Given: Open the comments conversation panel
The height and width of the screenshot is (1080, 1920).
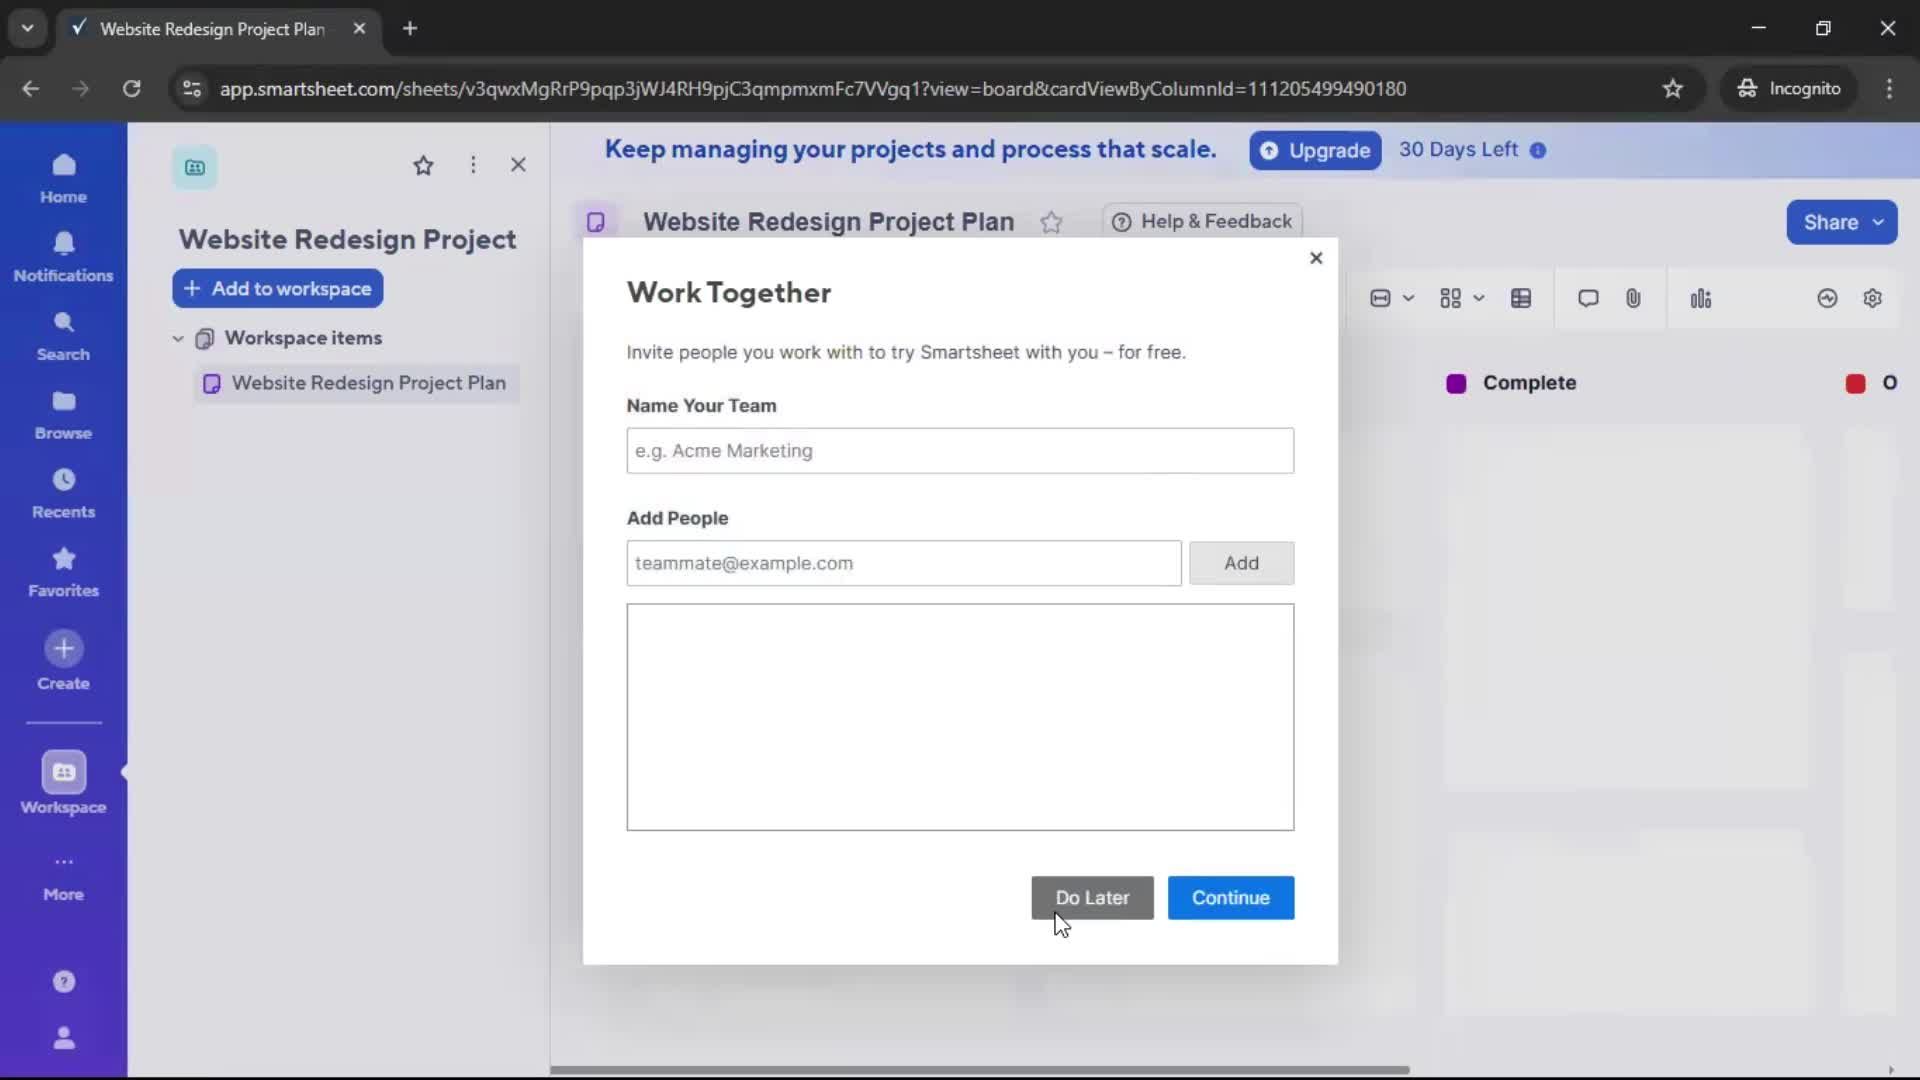Looking at the screenshot, I should [1588, 298].
